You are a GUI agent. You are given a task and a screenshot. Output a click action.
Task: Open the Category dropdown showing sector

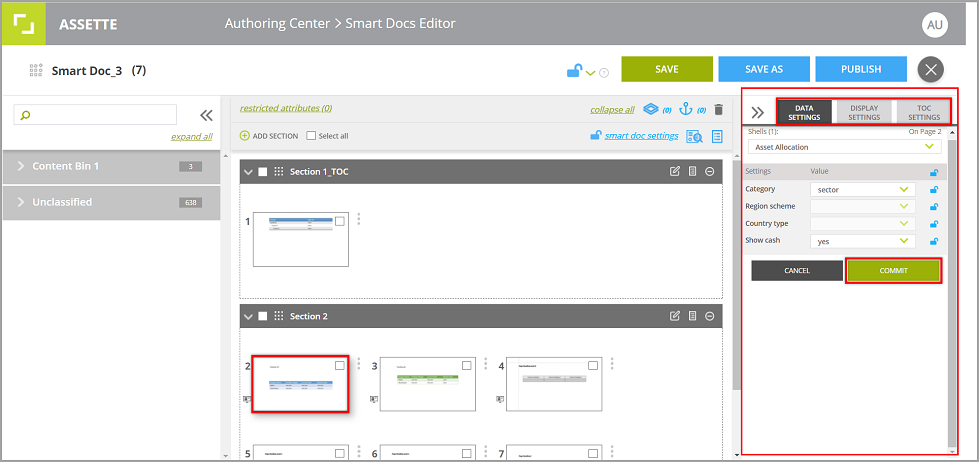tap(863, 189)
